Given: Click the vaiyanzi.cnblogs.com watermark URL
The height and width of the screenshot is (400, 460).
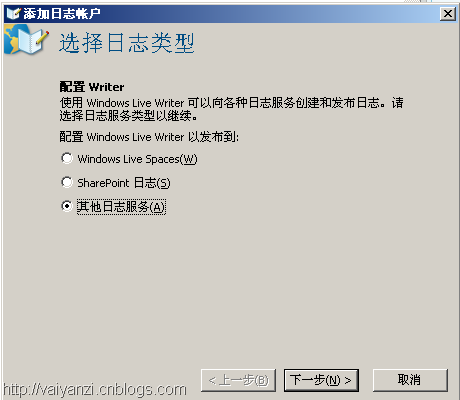Looking at the screenshot, I should tap(95, 389).
